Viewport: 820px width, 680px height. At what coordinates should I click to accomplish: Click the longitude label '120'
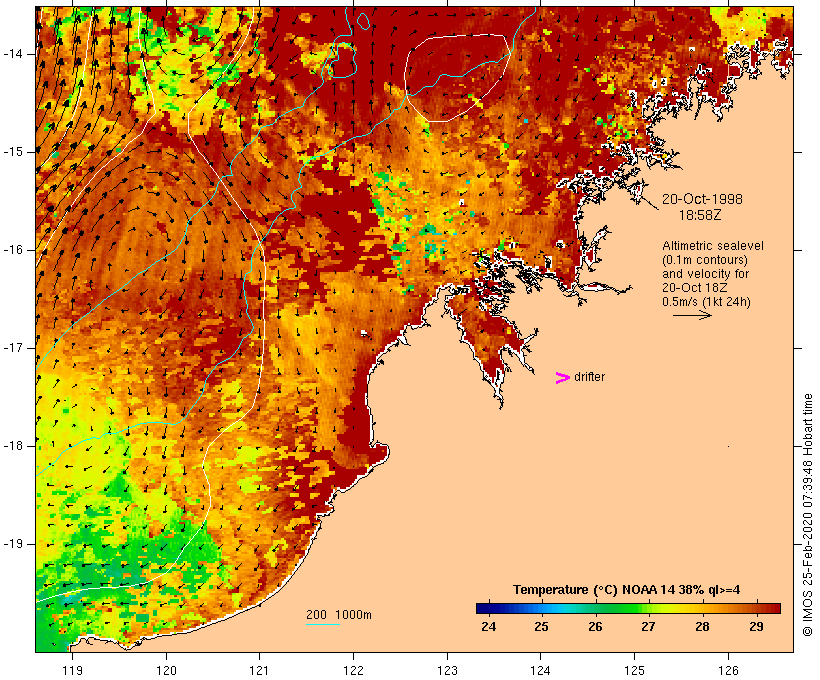(x=166, y=670)
